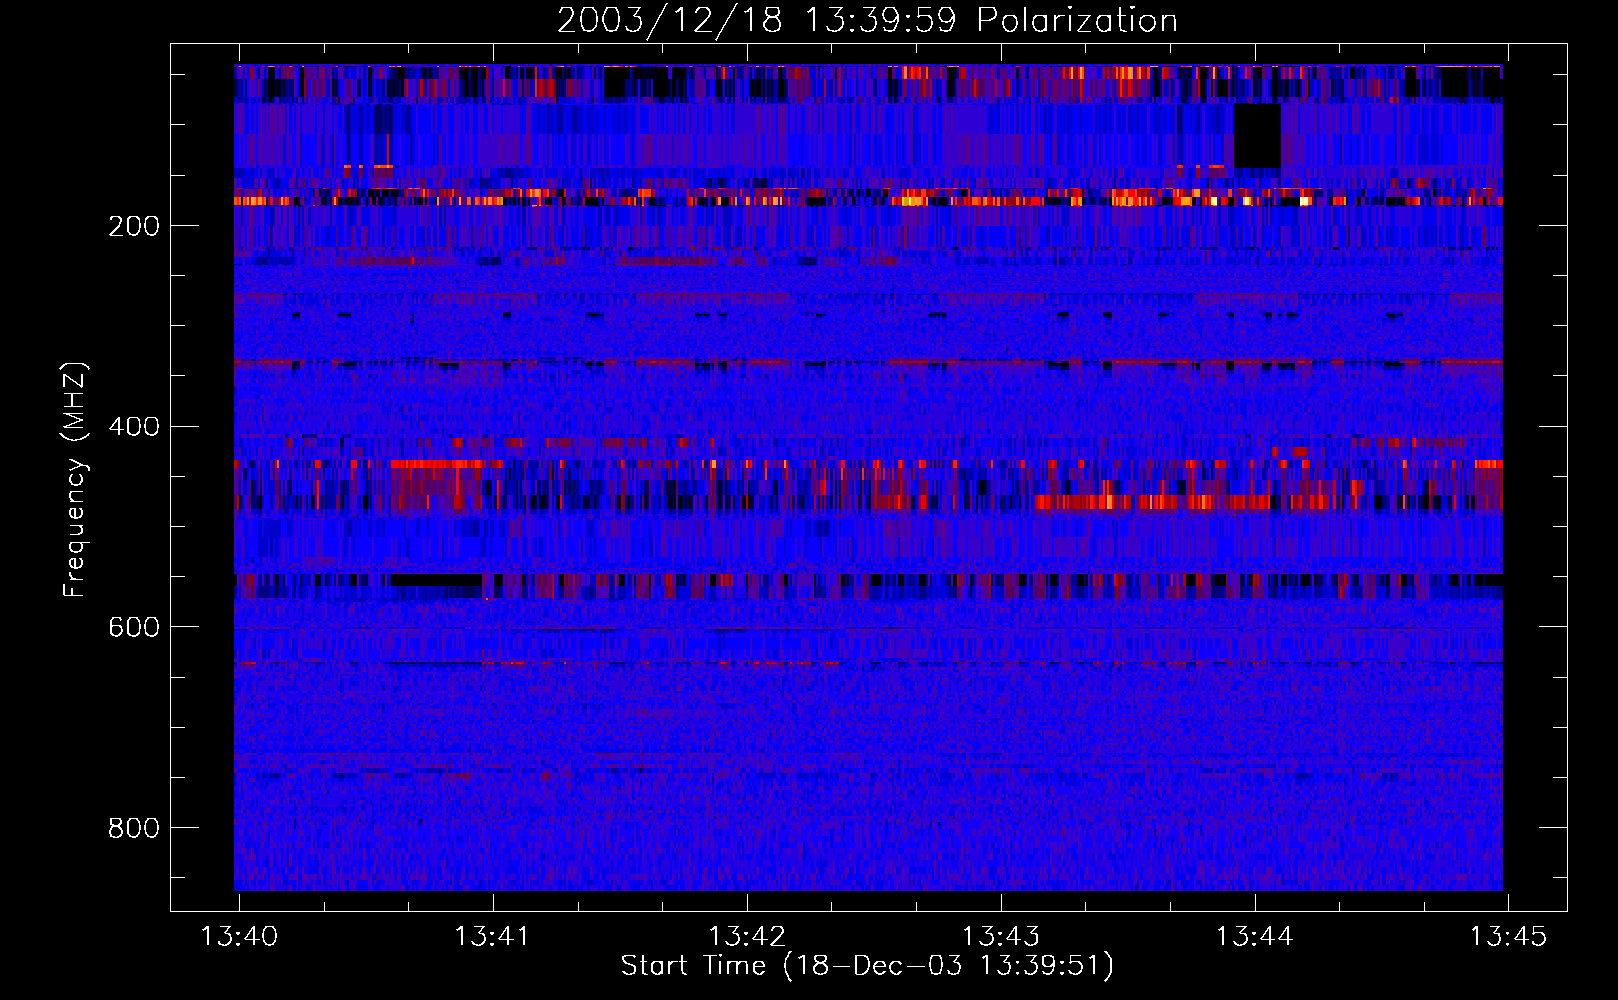This screenshot has width=1618, height=1000.
Task: Select the 13:43 time tick label
Action: (x=1000, y=936)
